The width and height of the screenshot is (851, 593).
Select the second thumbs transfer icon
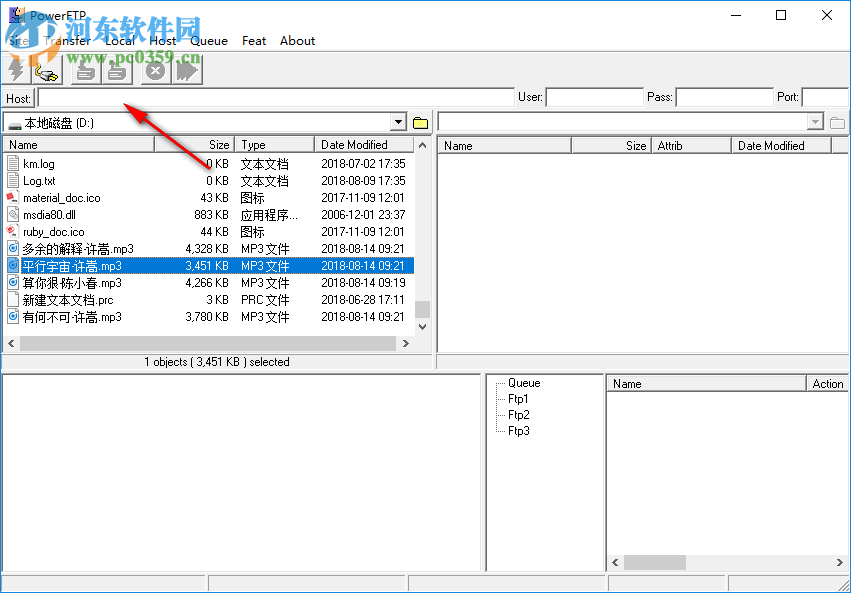(116, 71)
